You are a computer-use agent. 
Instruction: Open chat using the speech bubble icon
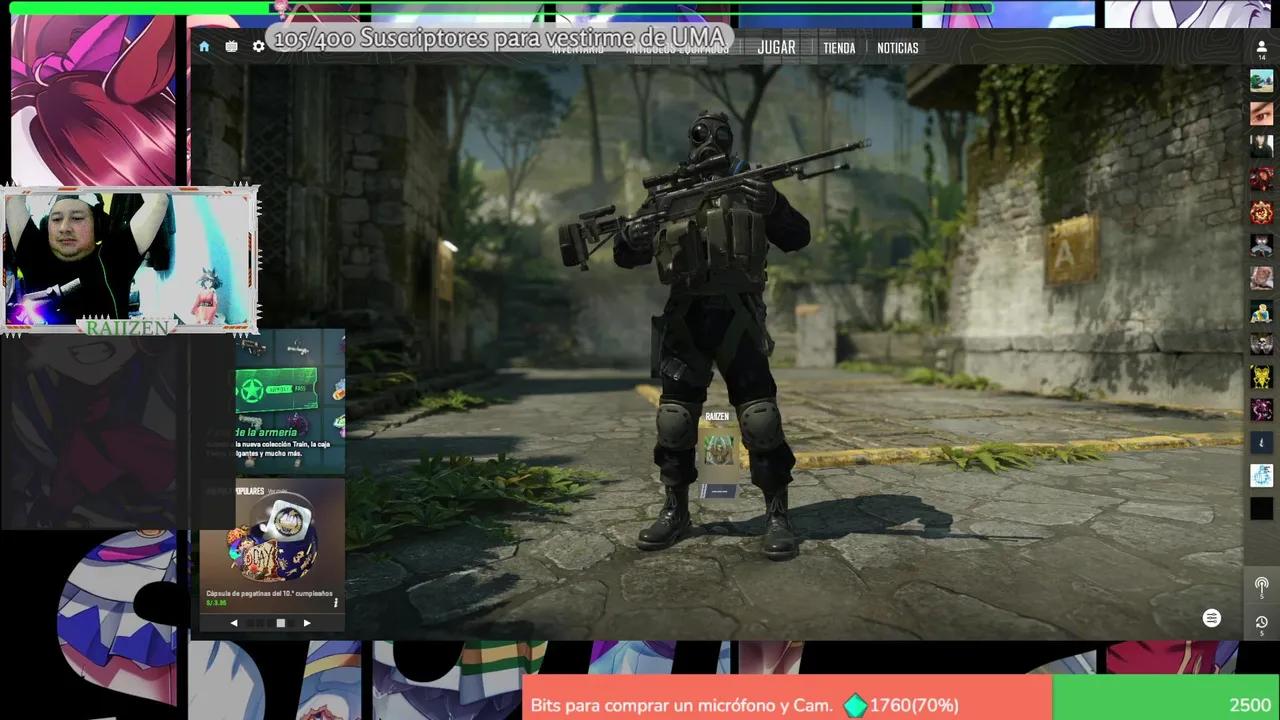click(1211, 618)
